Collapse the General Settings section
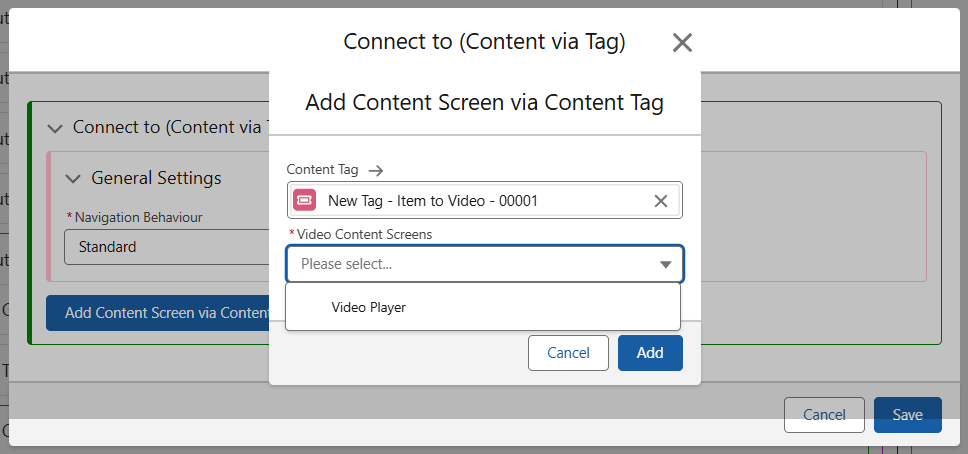968x454 pixels. 73,178
